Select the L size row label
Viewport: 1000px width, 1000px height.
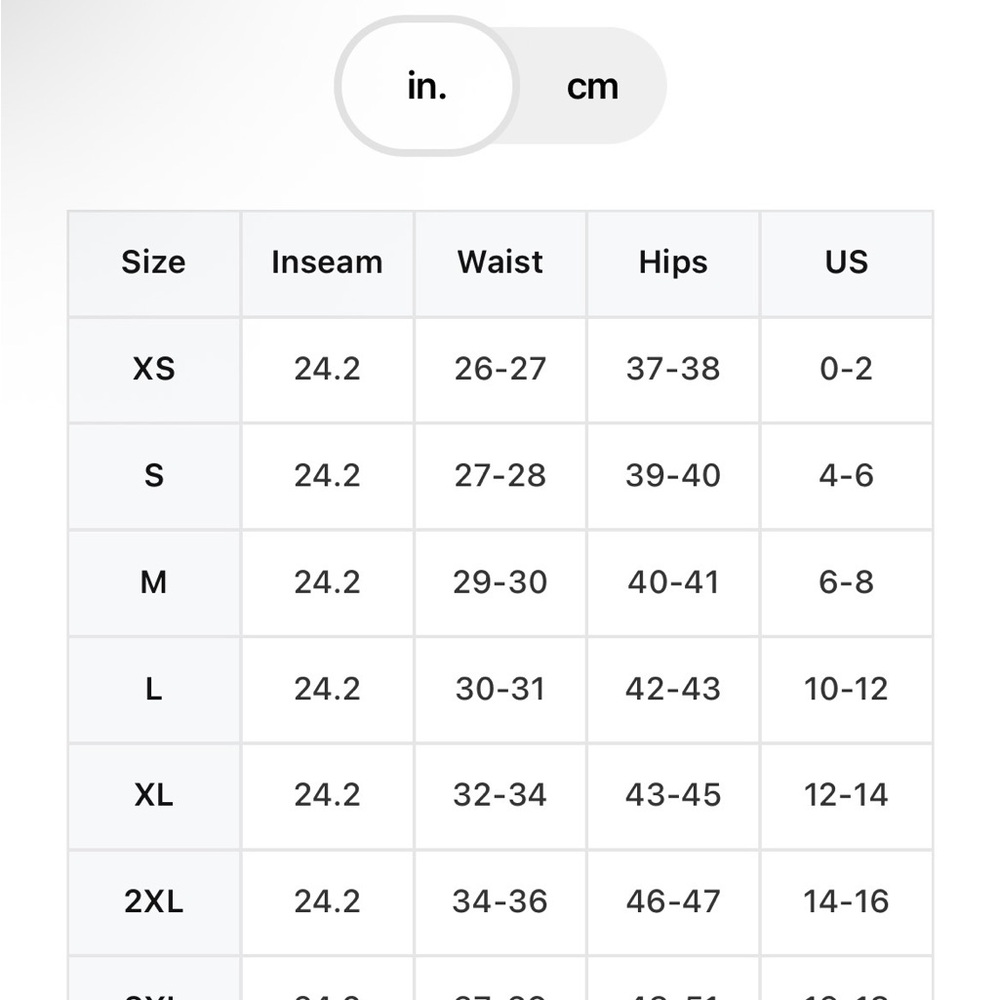154,689
